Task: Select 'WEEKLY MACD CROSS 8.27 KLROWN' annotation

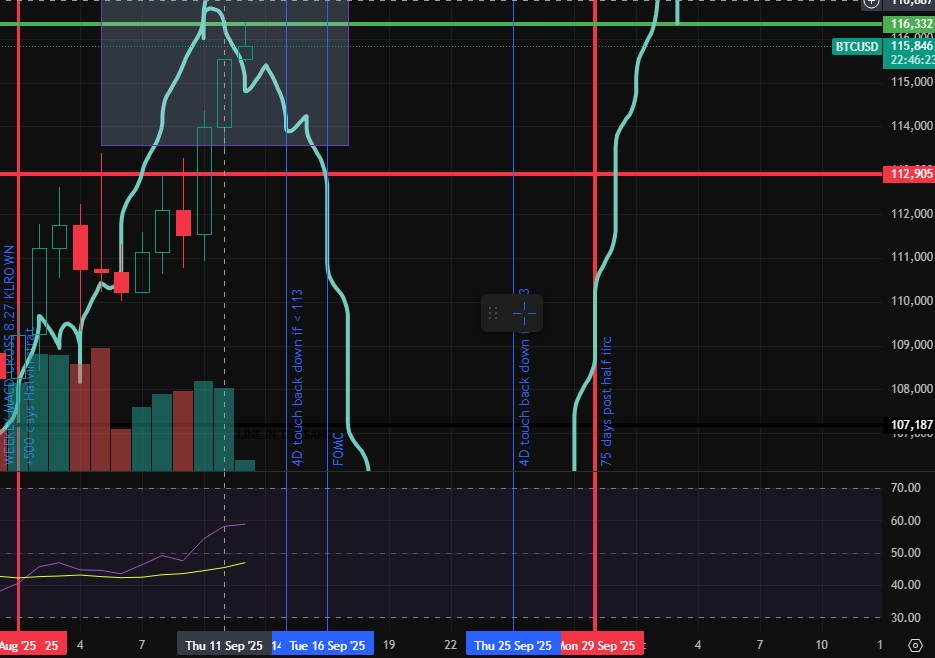Action: [x=9, y=355]
